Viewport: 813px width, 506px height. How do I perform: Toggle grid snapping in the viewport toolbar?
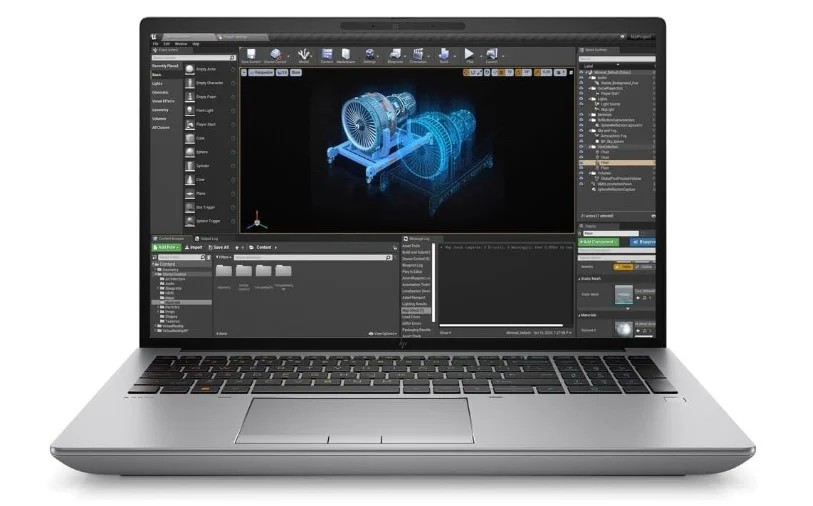tap(502, 73)
